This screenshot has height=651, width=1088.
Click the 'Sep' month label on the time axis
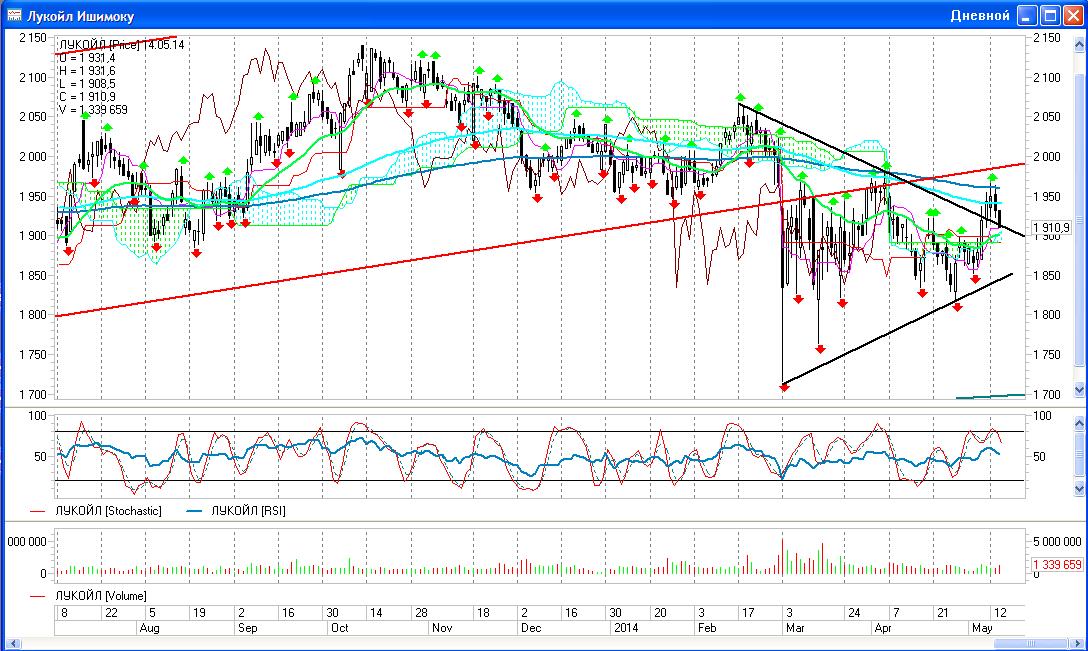pos(248,627)
